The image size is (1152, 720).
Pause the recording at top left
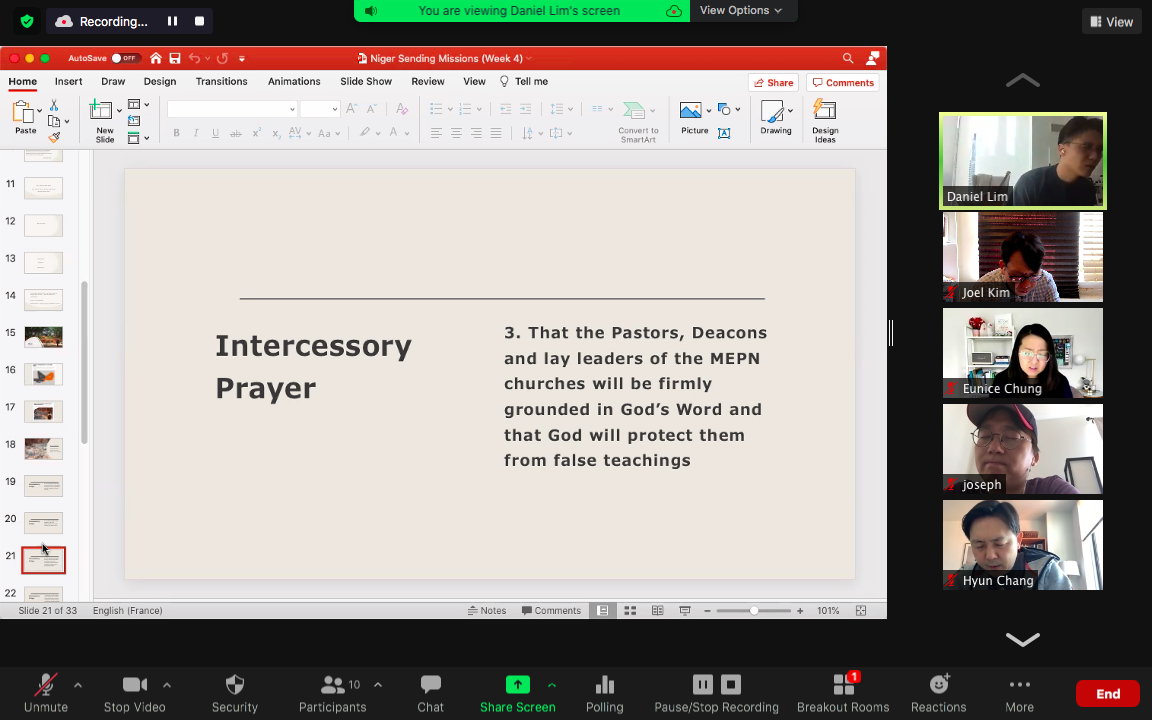(x=172, y=21)
